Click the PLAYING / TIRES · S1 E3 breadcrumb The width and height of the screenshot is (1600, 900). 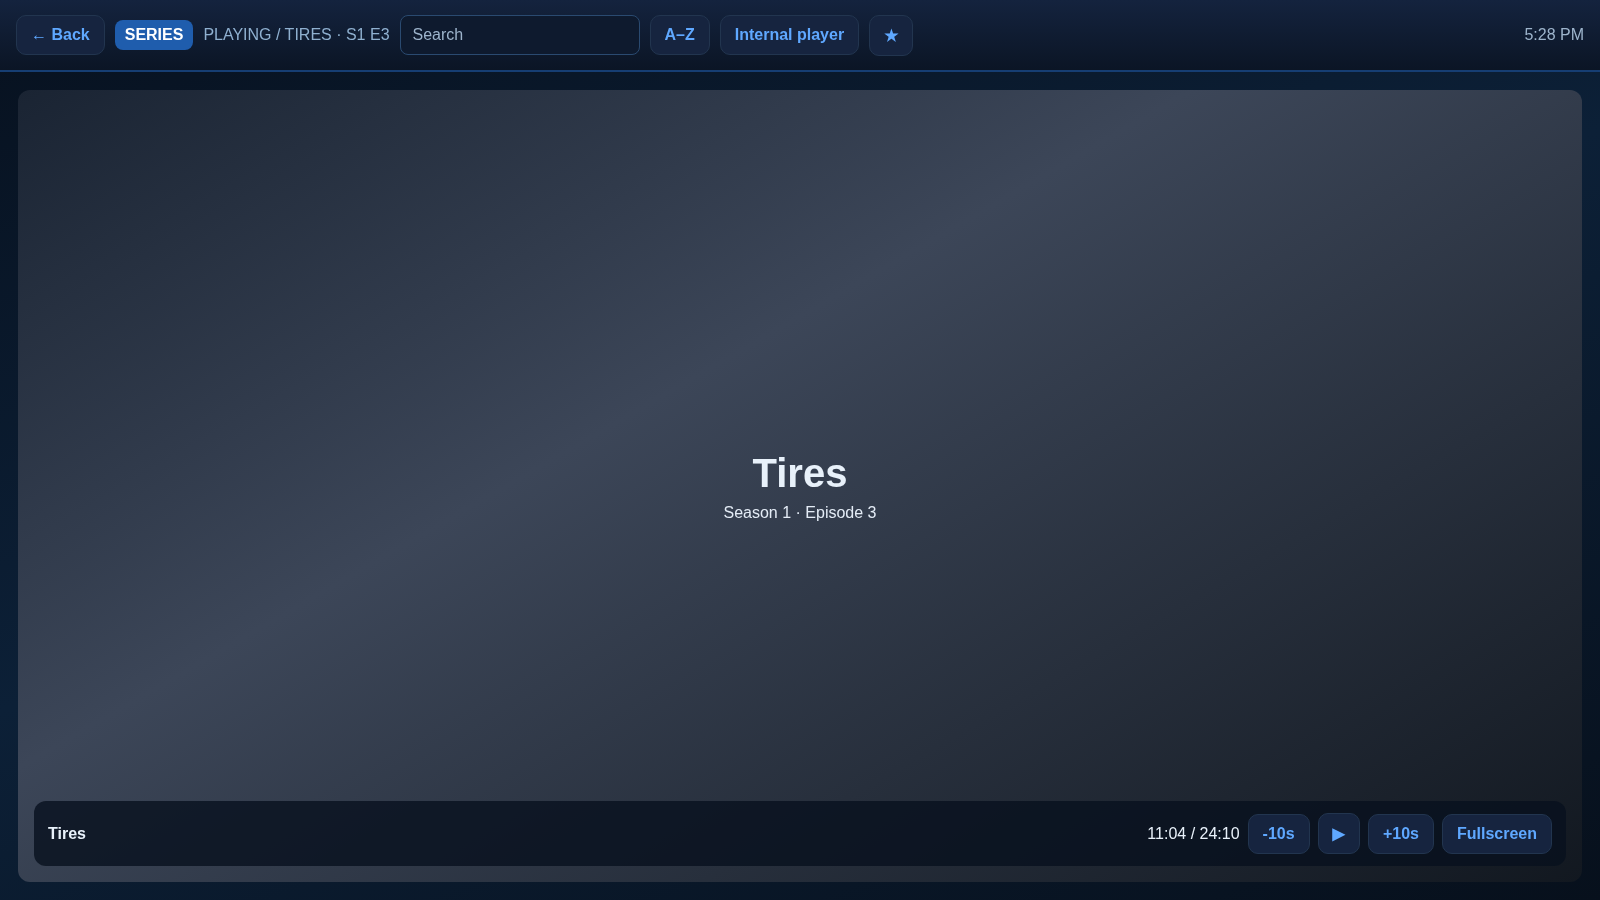pos(296,35)
